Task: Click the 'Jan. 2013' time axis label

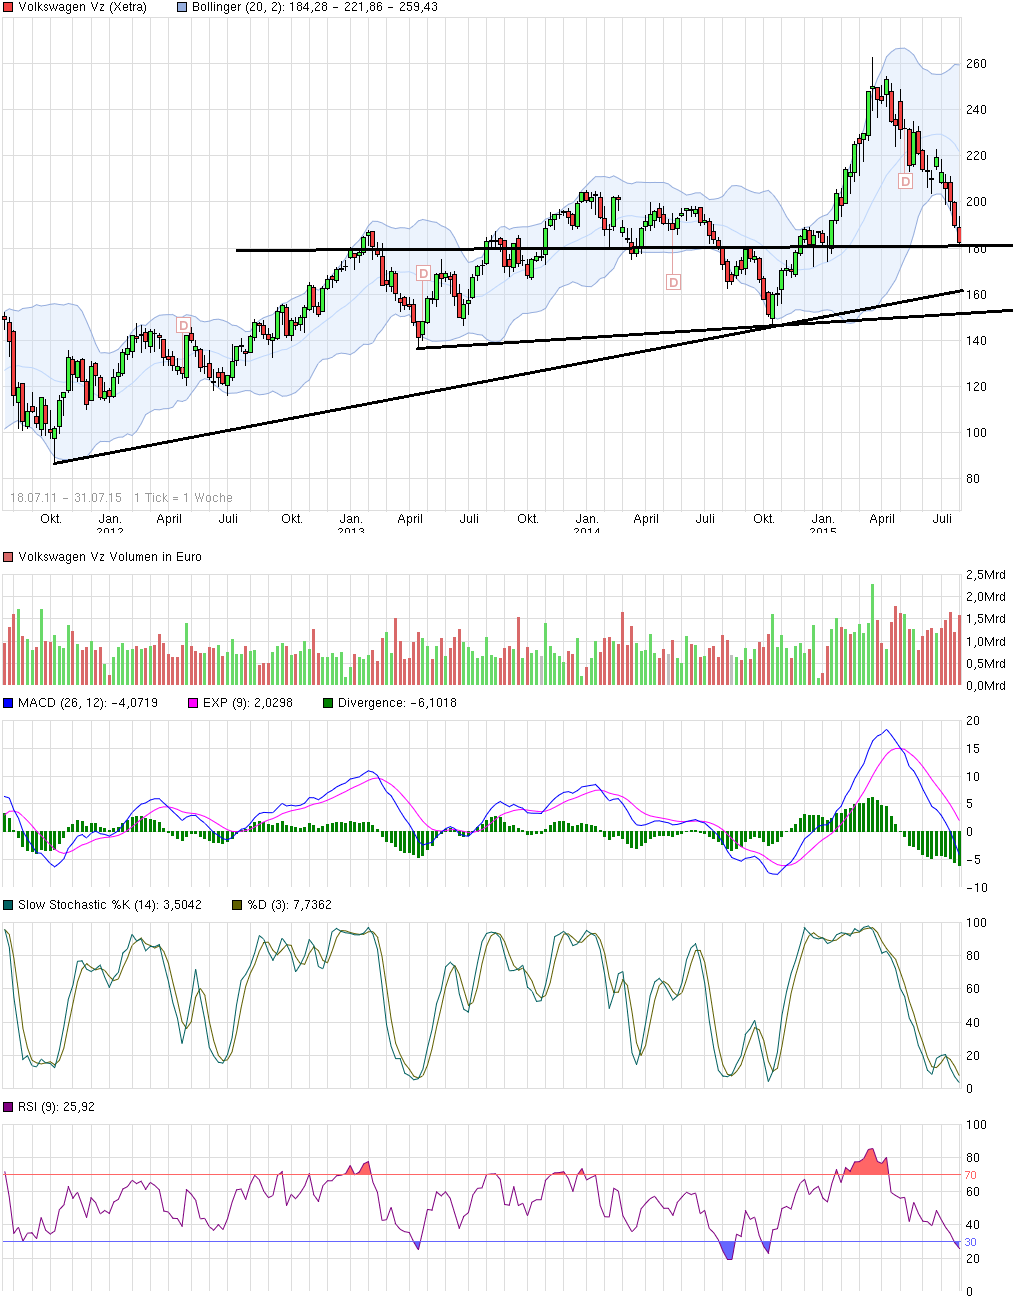Action: pyautogui.click(x=351, y=524)
